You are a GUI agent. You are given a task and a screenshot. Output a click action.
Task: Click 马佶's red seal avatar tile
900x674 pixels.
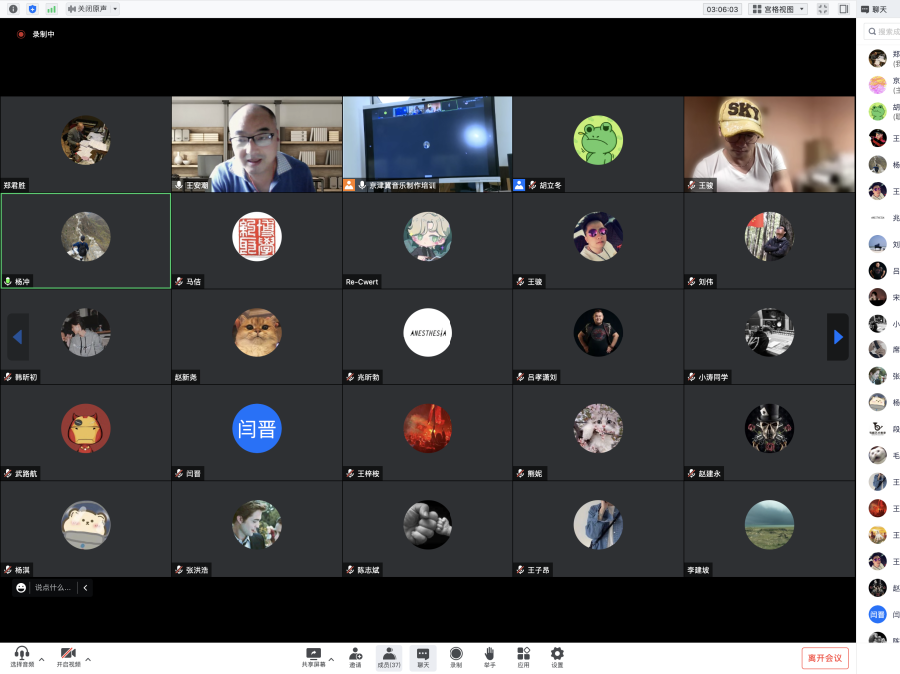(257, 241)
